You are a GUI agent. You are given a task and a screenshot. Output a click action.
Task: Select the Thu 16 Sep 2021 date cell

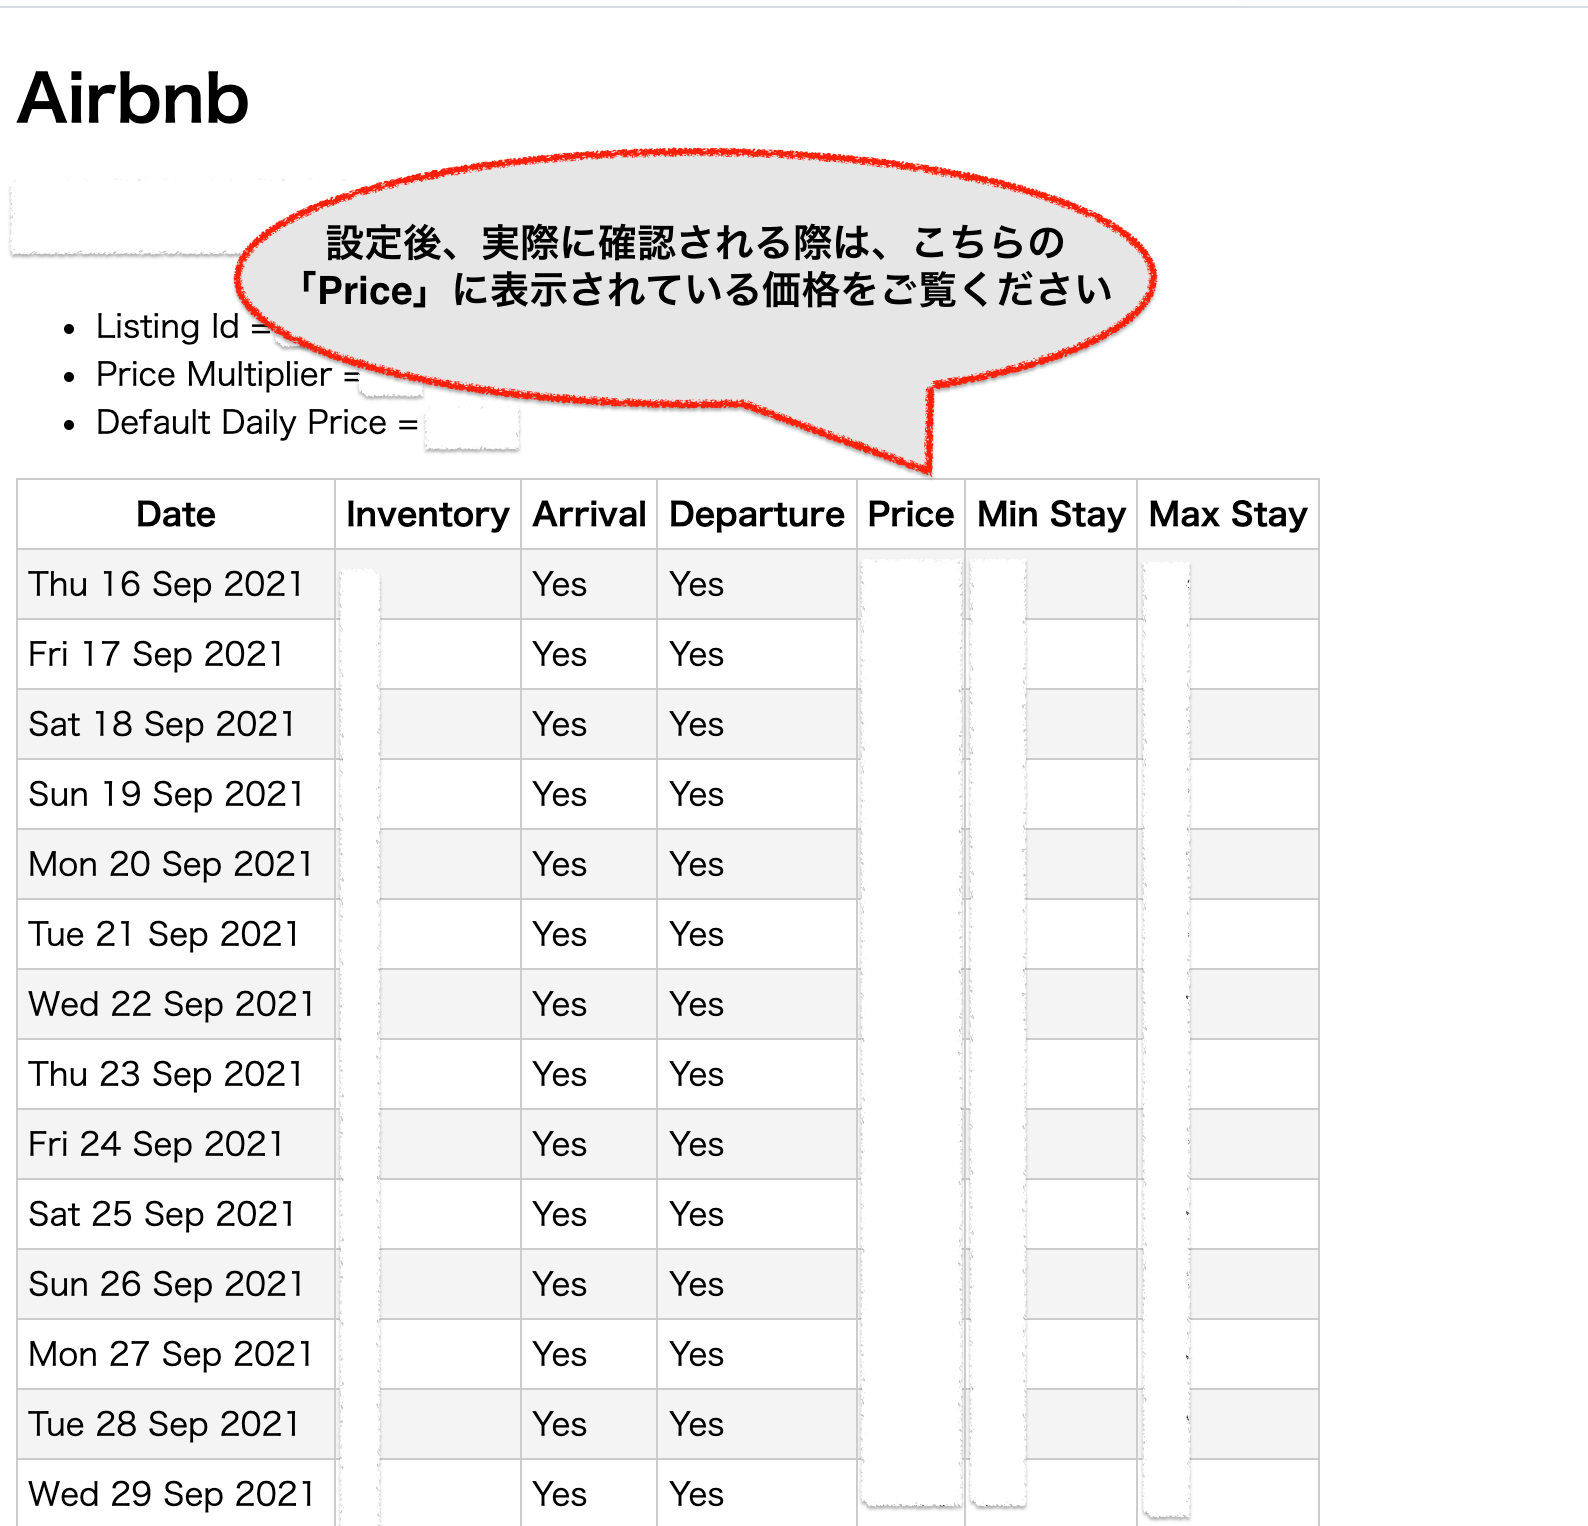pos(166,584)
